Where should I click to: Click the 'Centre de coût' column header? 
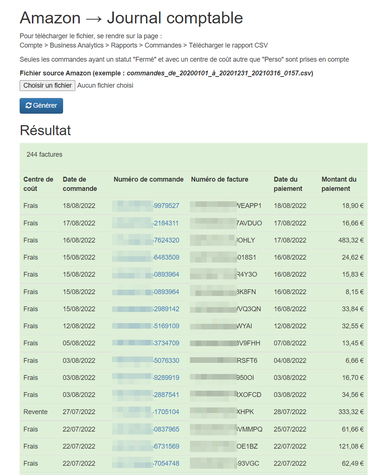(x=38, y=184)
